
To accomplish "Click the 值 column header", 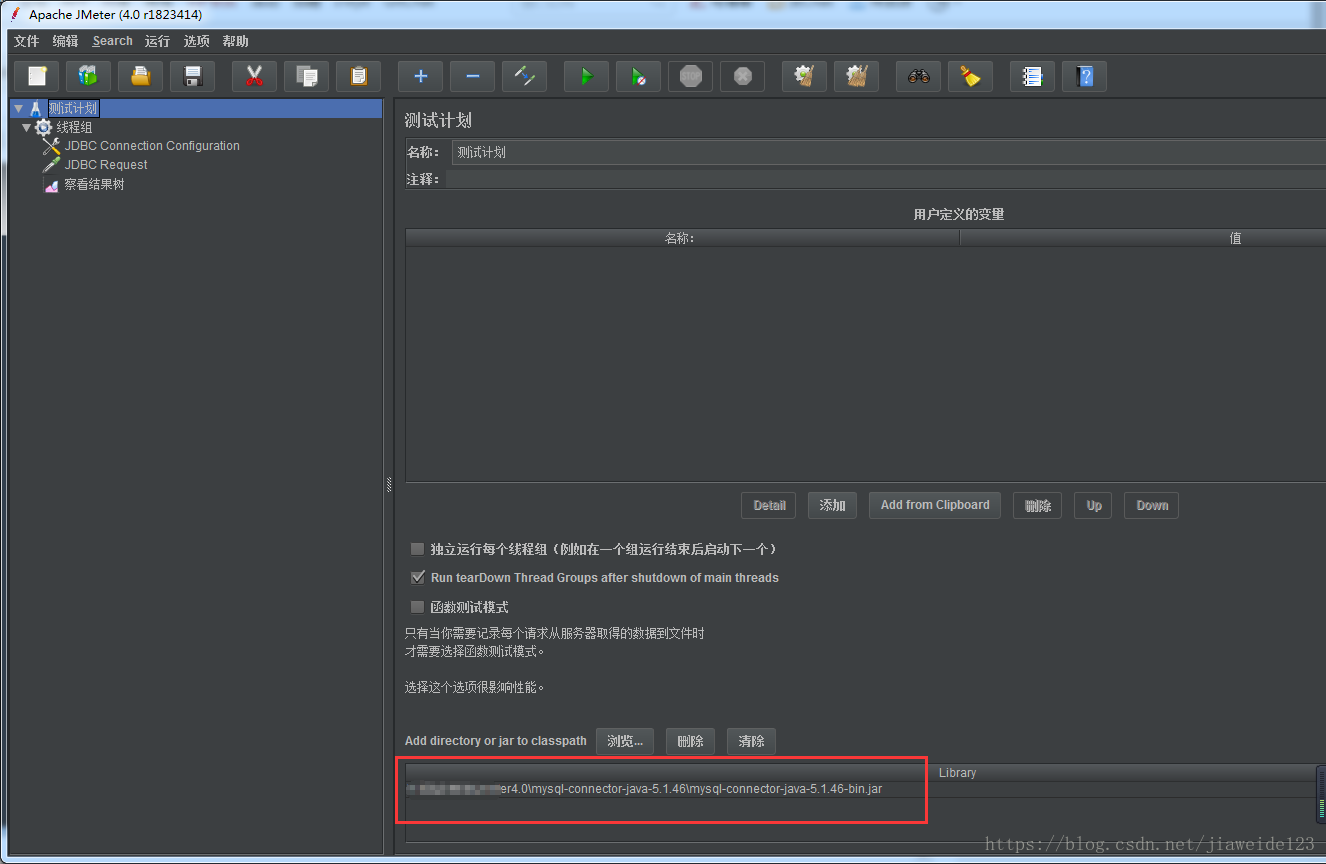I will [1143, 238].
